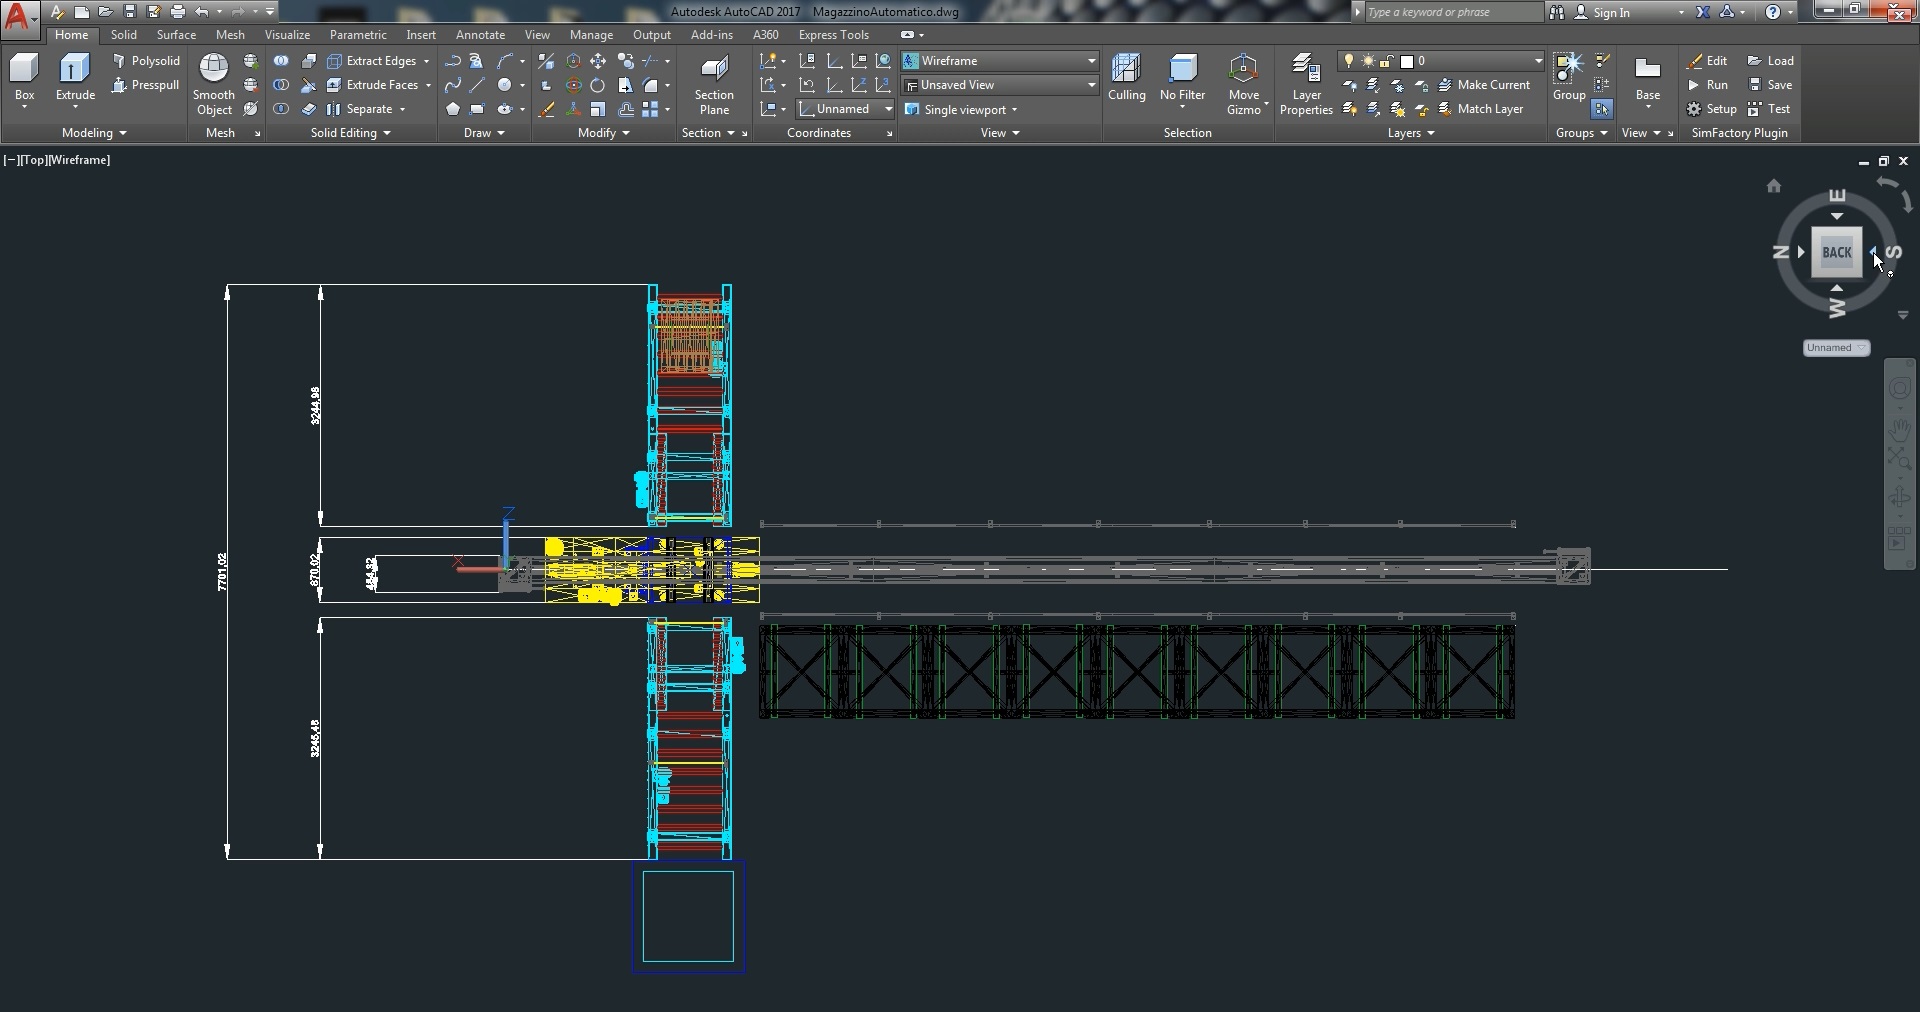1920x1012 pixels.
Task: Open Layer Properties manager
Action: click(1306, 70)
